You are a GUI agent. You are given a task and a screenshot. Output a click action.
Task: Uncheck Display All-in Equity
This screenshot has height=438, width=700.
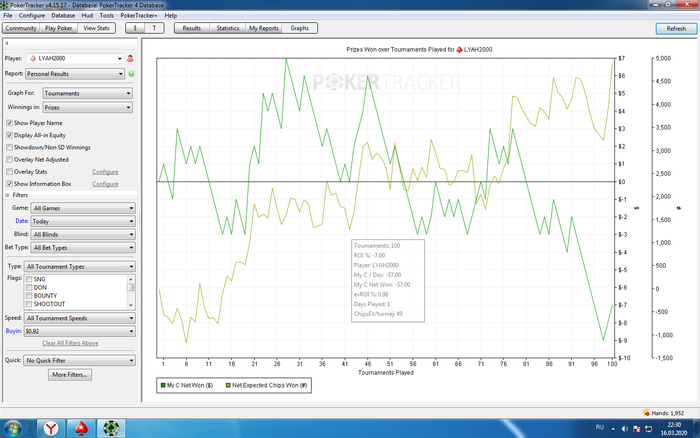click(9, 135)
